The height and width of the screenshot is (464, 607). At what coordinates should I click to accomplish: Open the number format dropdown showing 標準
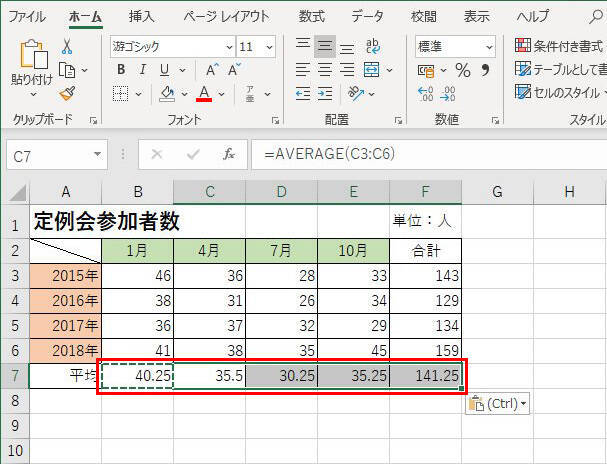coord(488,47)
